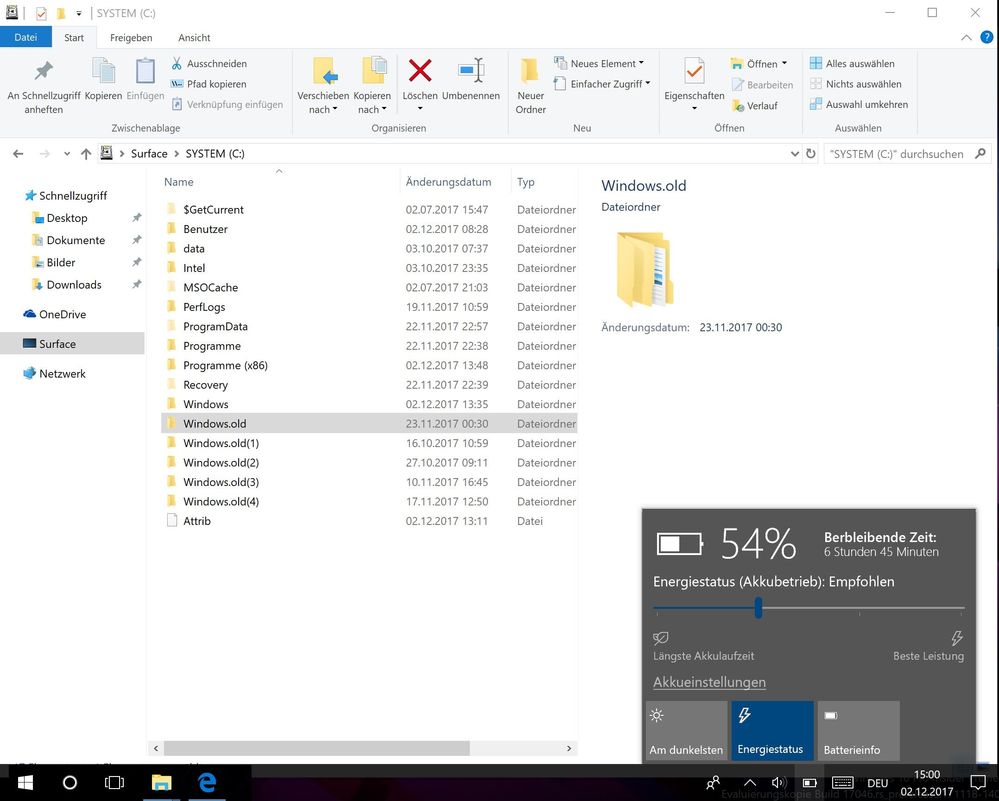999x801 pixels.
Task: Expand the Öffnen dropdown arrow
Action: click(784, 63)
